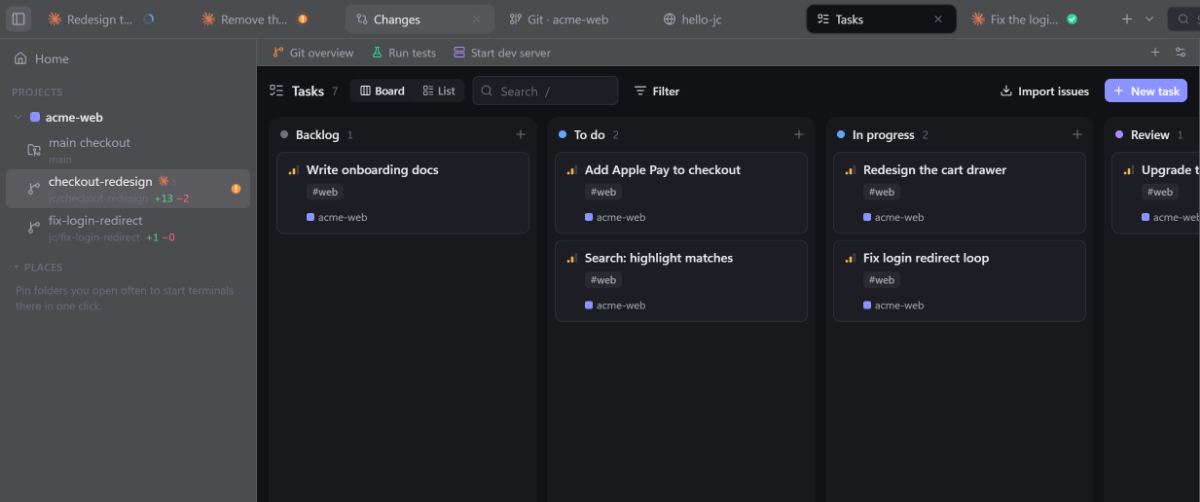
Task: Click the Git overview branch icon
Action: click(x=279, y=53)
